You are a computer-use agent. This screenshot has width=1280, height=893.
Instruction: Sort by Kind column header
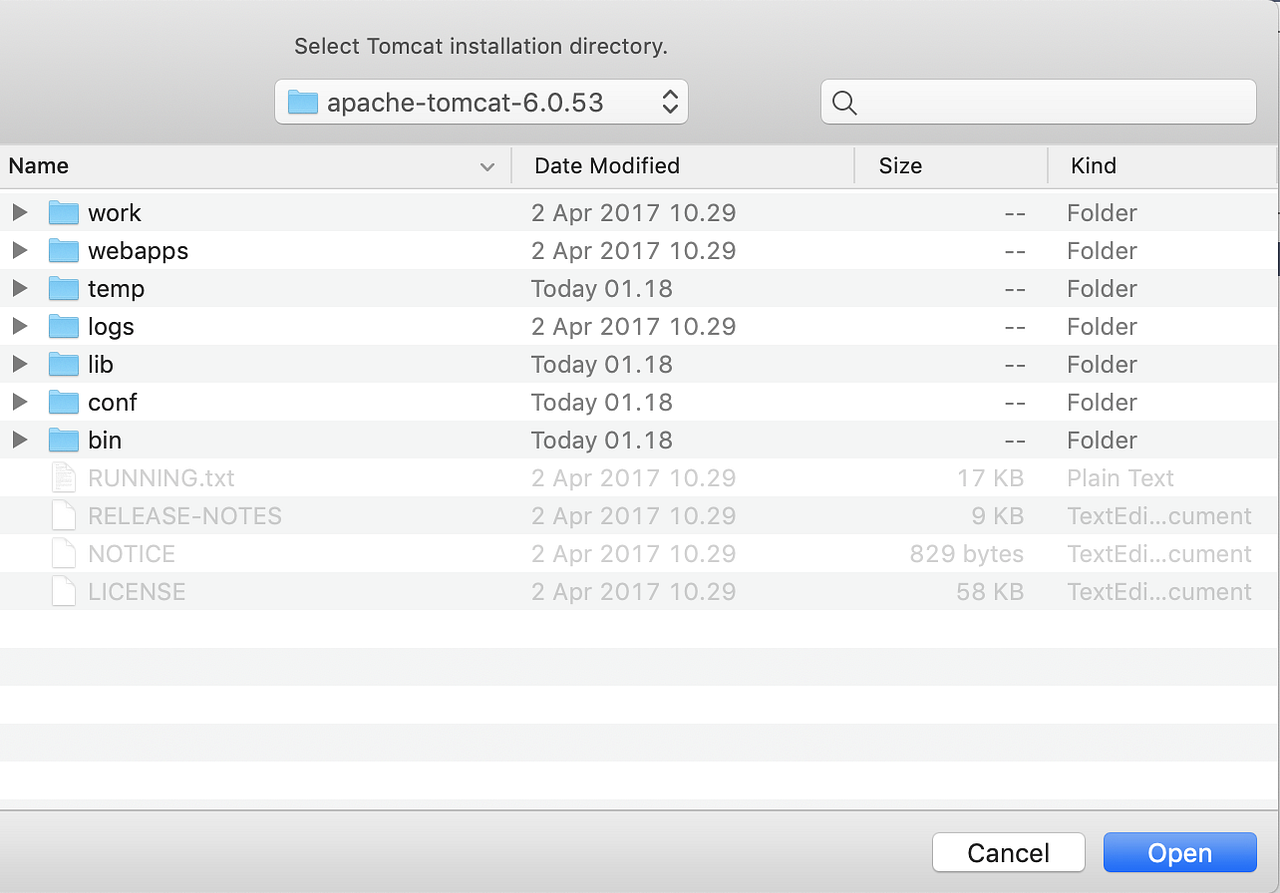pos(1163,166)
